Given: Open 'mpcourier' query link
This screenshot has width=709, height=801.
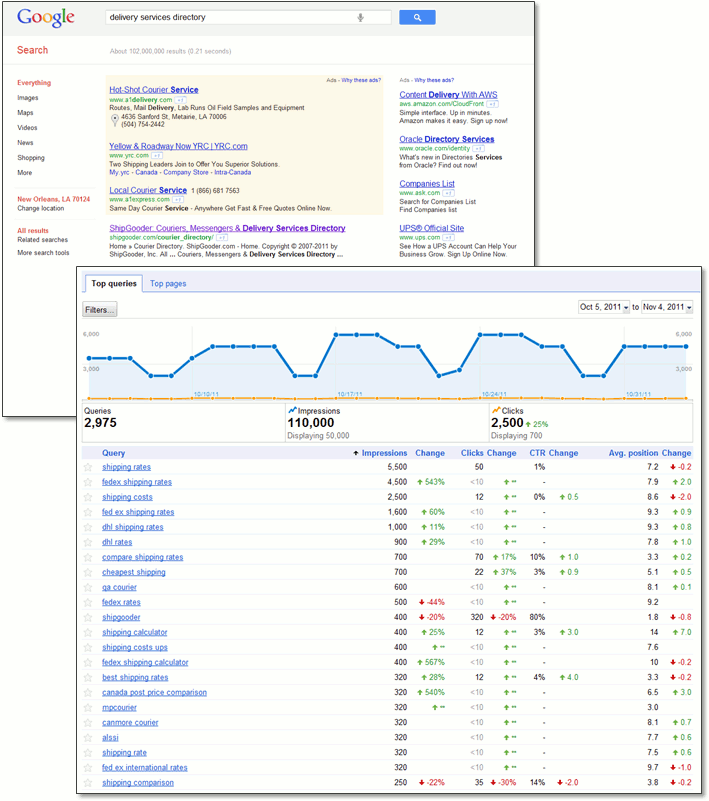Looking at the screenshot, I should click(x=120, y=708).
